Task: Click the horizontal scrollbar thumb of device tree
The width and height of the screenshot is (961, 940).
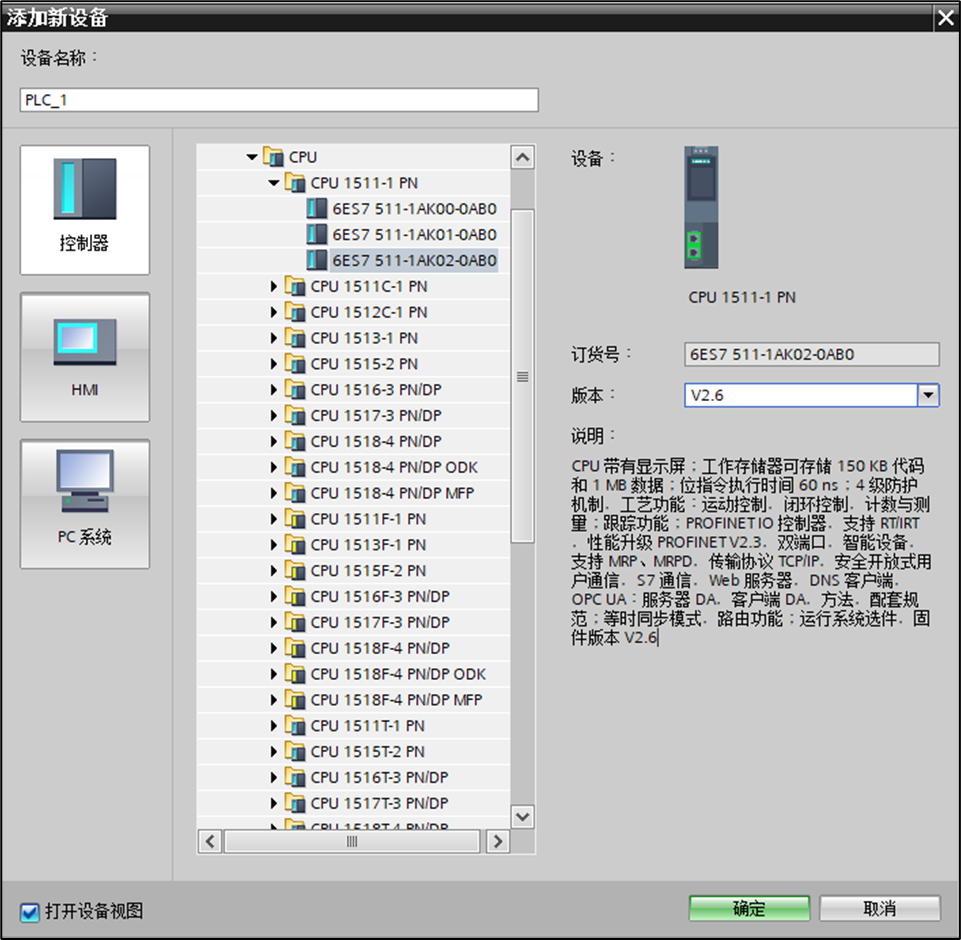Action: coord(352,841)
